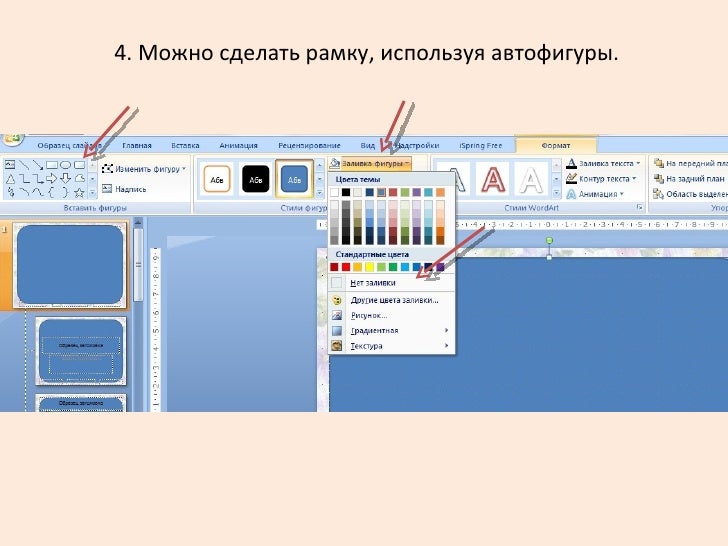Pick the right arrow block shape
728x546 pixels.
click(52, 178)
